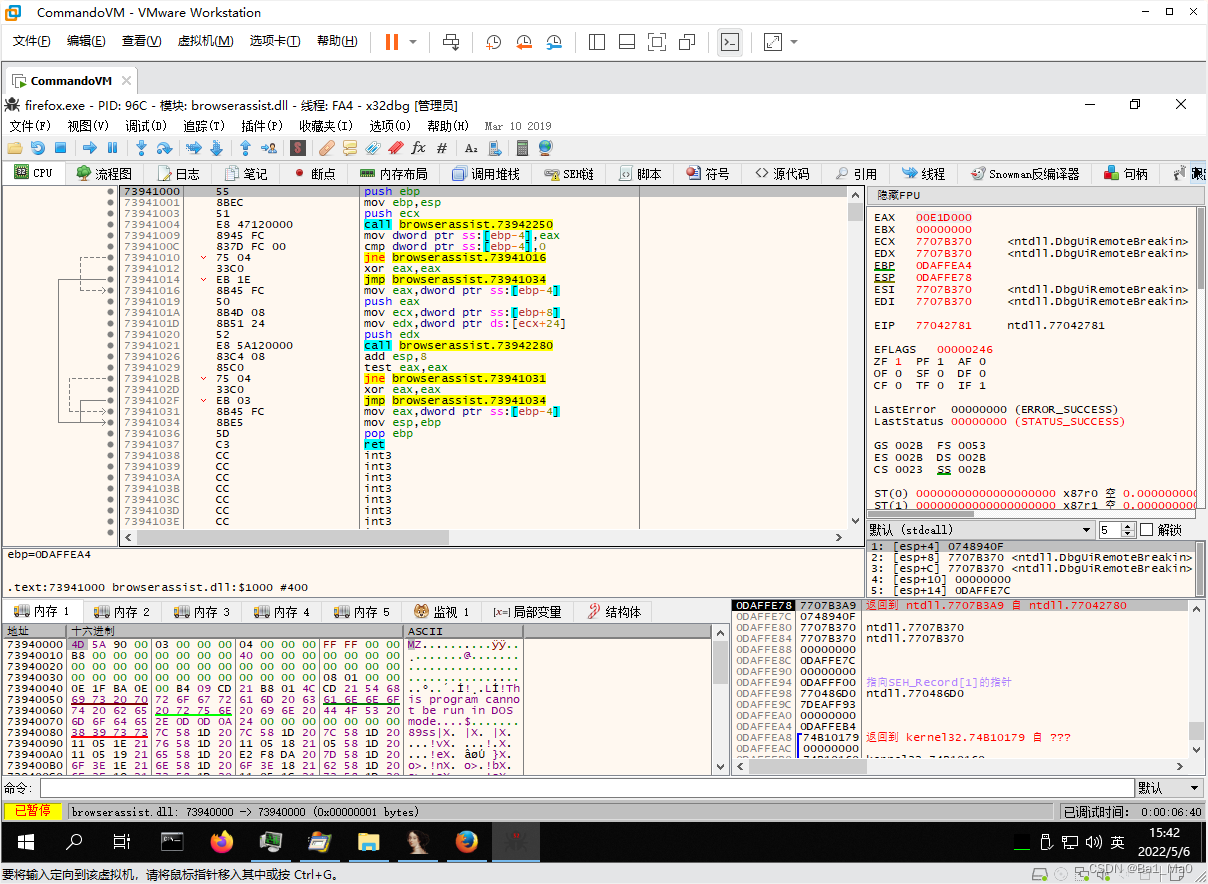Switch to the 调用堆栈 tab
1208x884 pixels.
tap(486, 173)
